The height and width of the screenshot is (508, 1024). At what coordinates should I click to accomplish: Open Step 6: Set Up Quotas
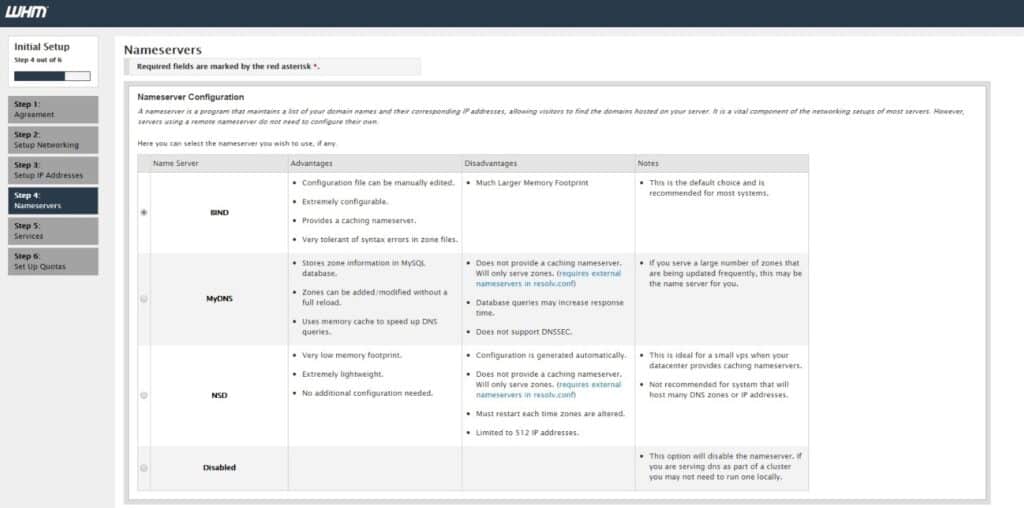coord(54,261)
